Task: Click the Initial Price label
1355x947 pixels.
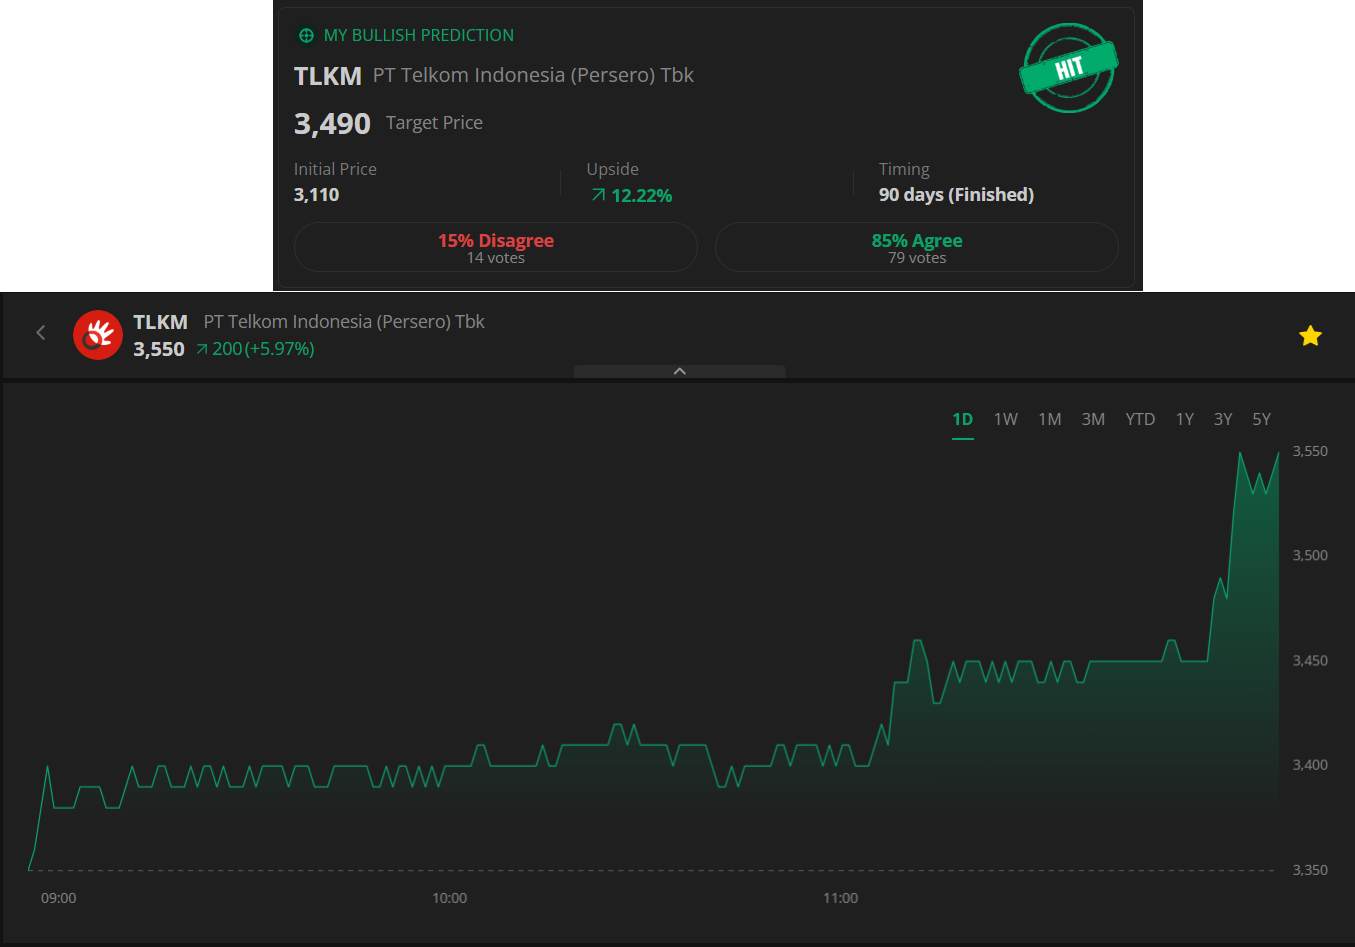Action: coord(335,169)
